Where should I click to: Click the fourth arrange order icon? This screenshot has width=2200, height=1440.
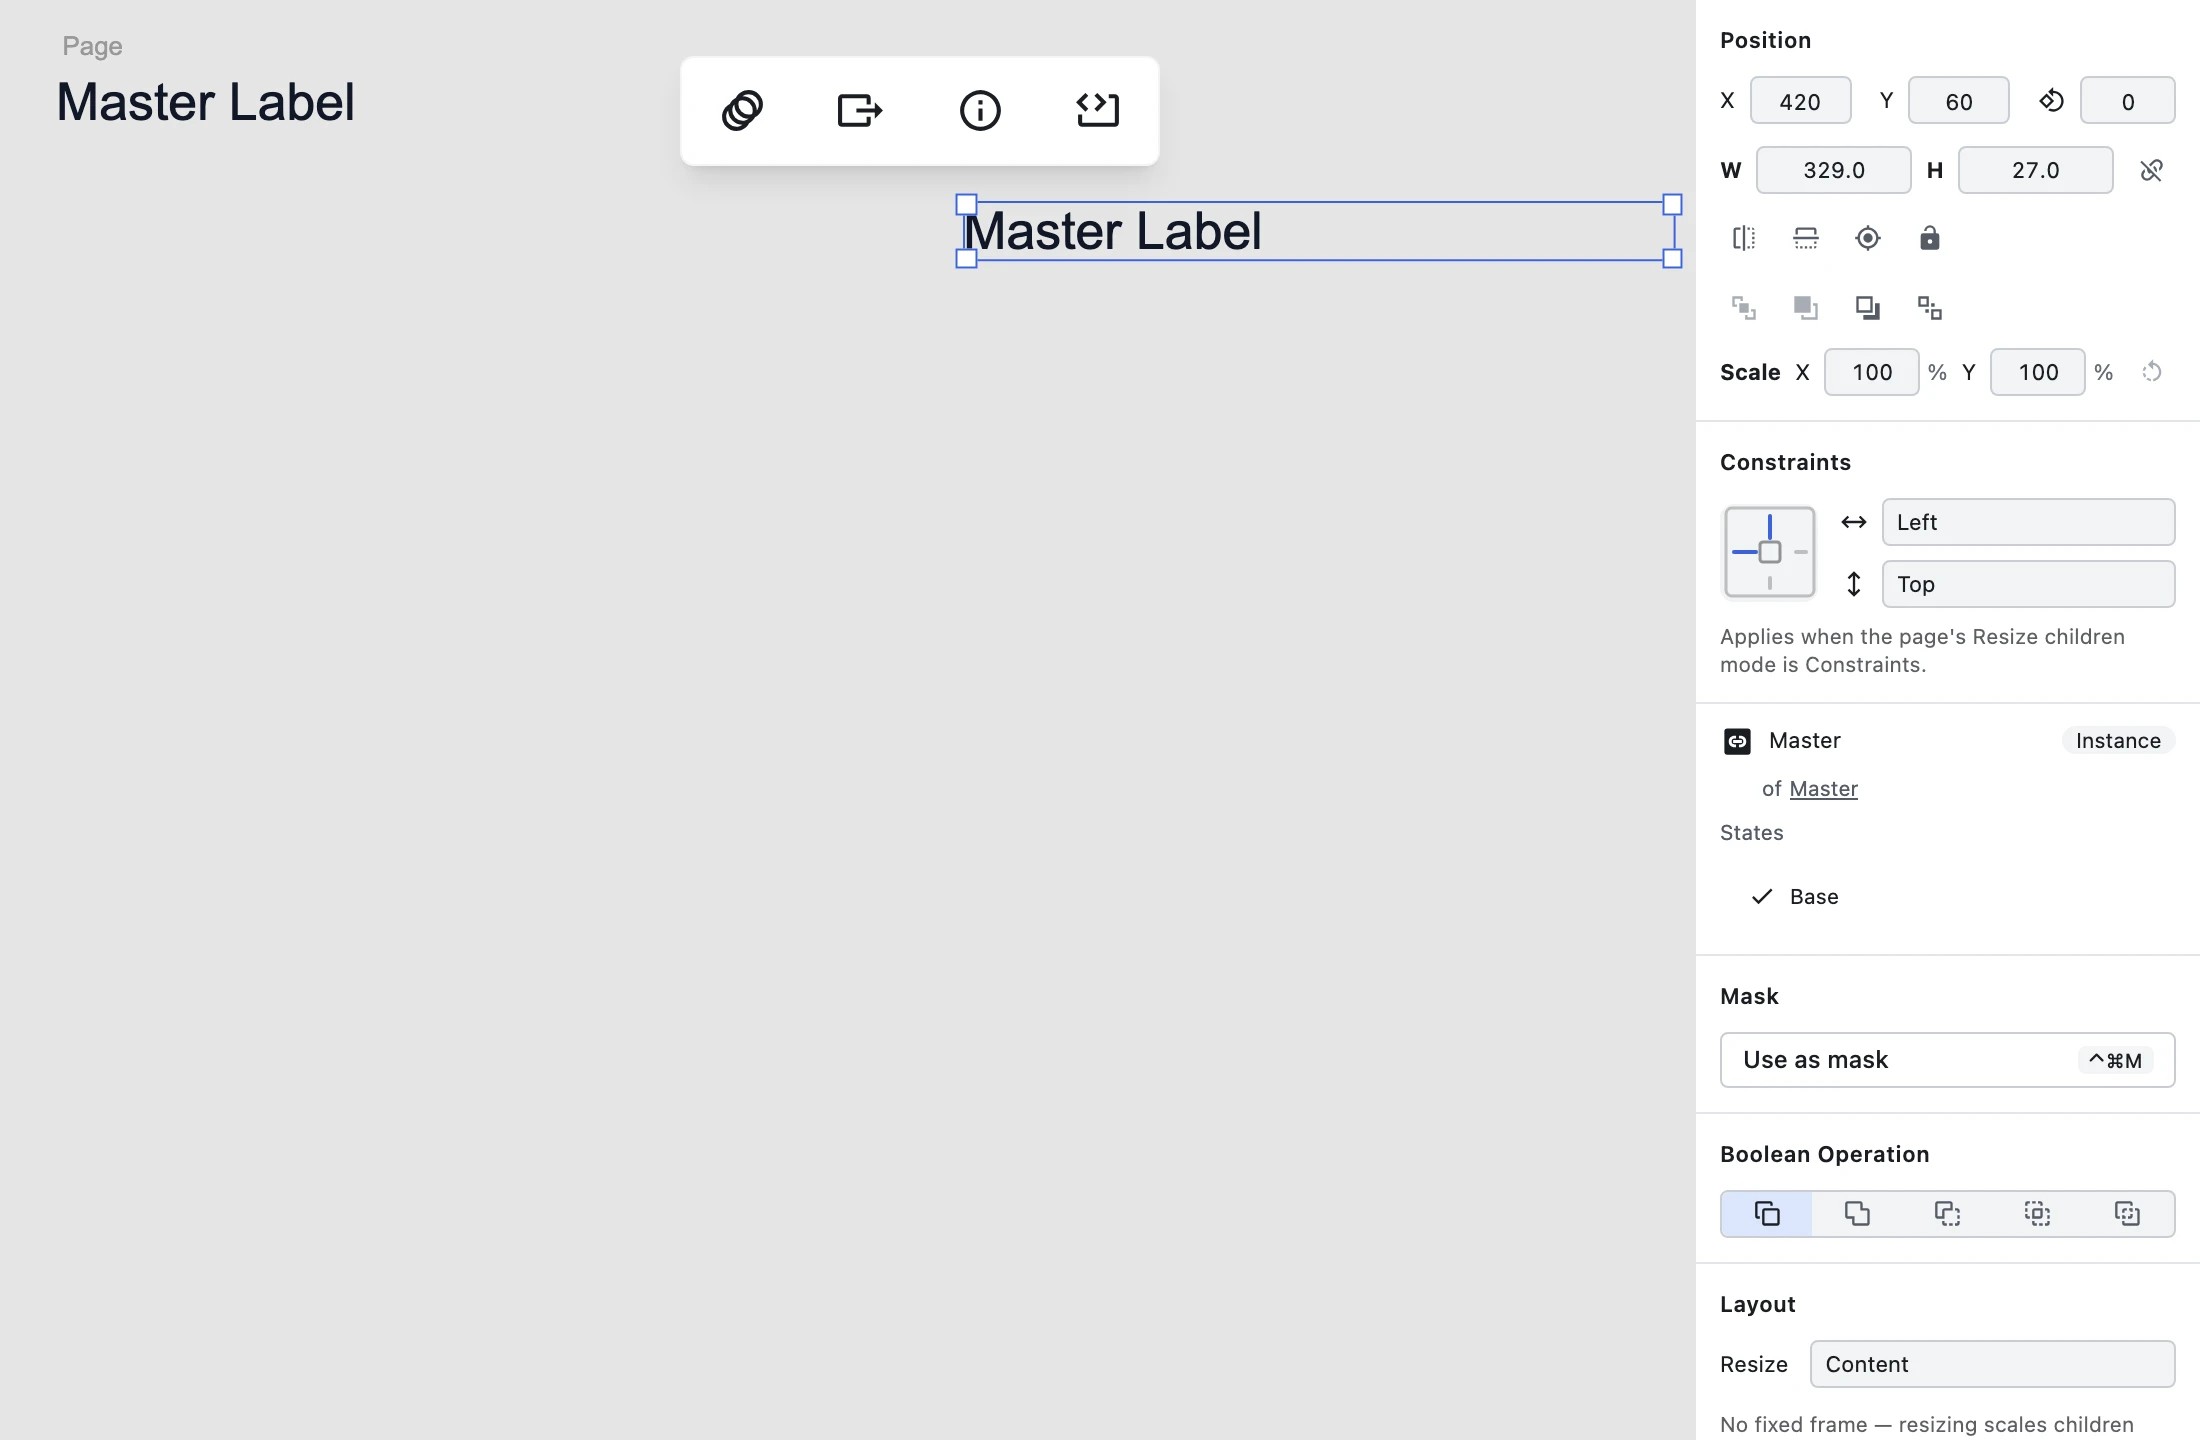click(x=1930, y=308)
